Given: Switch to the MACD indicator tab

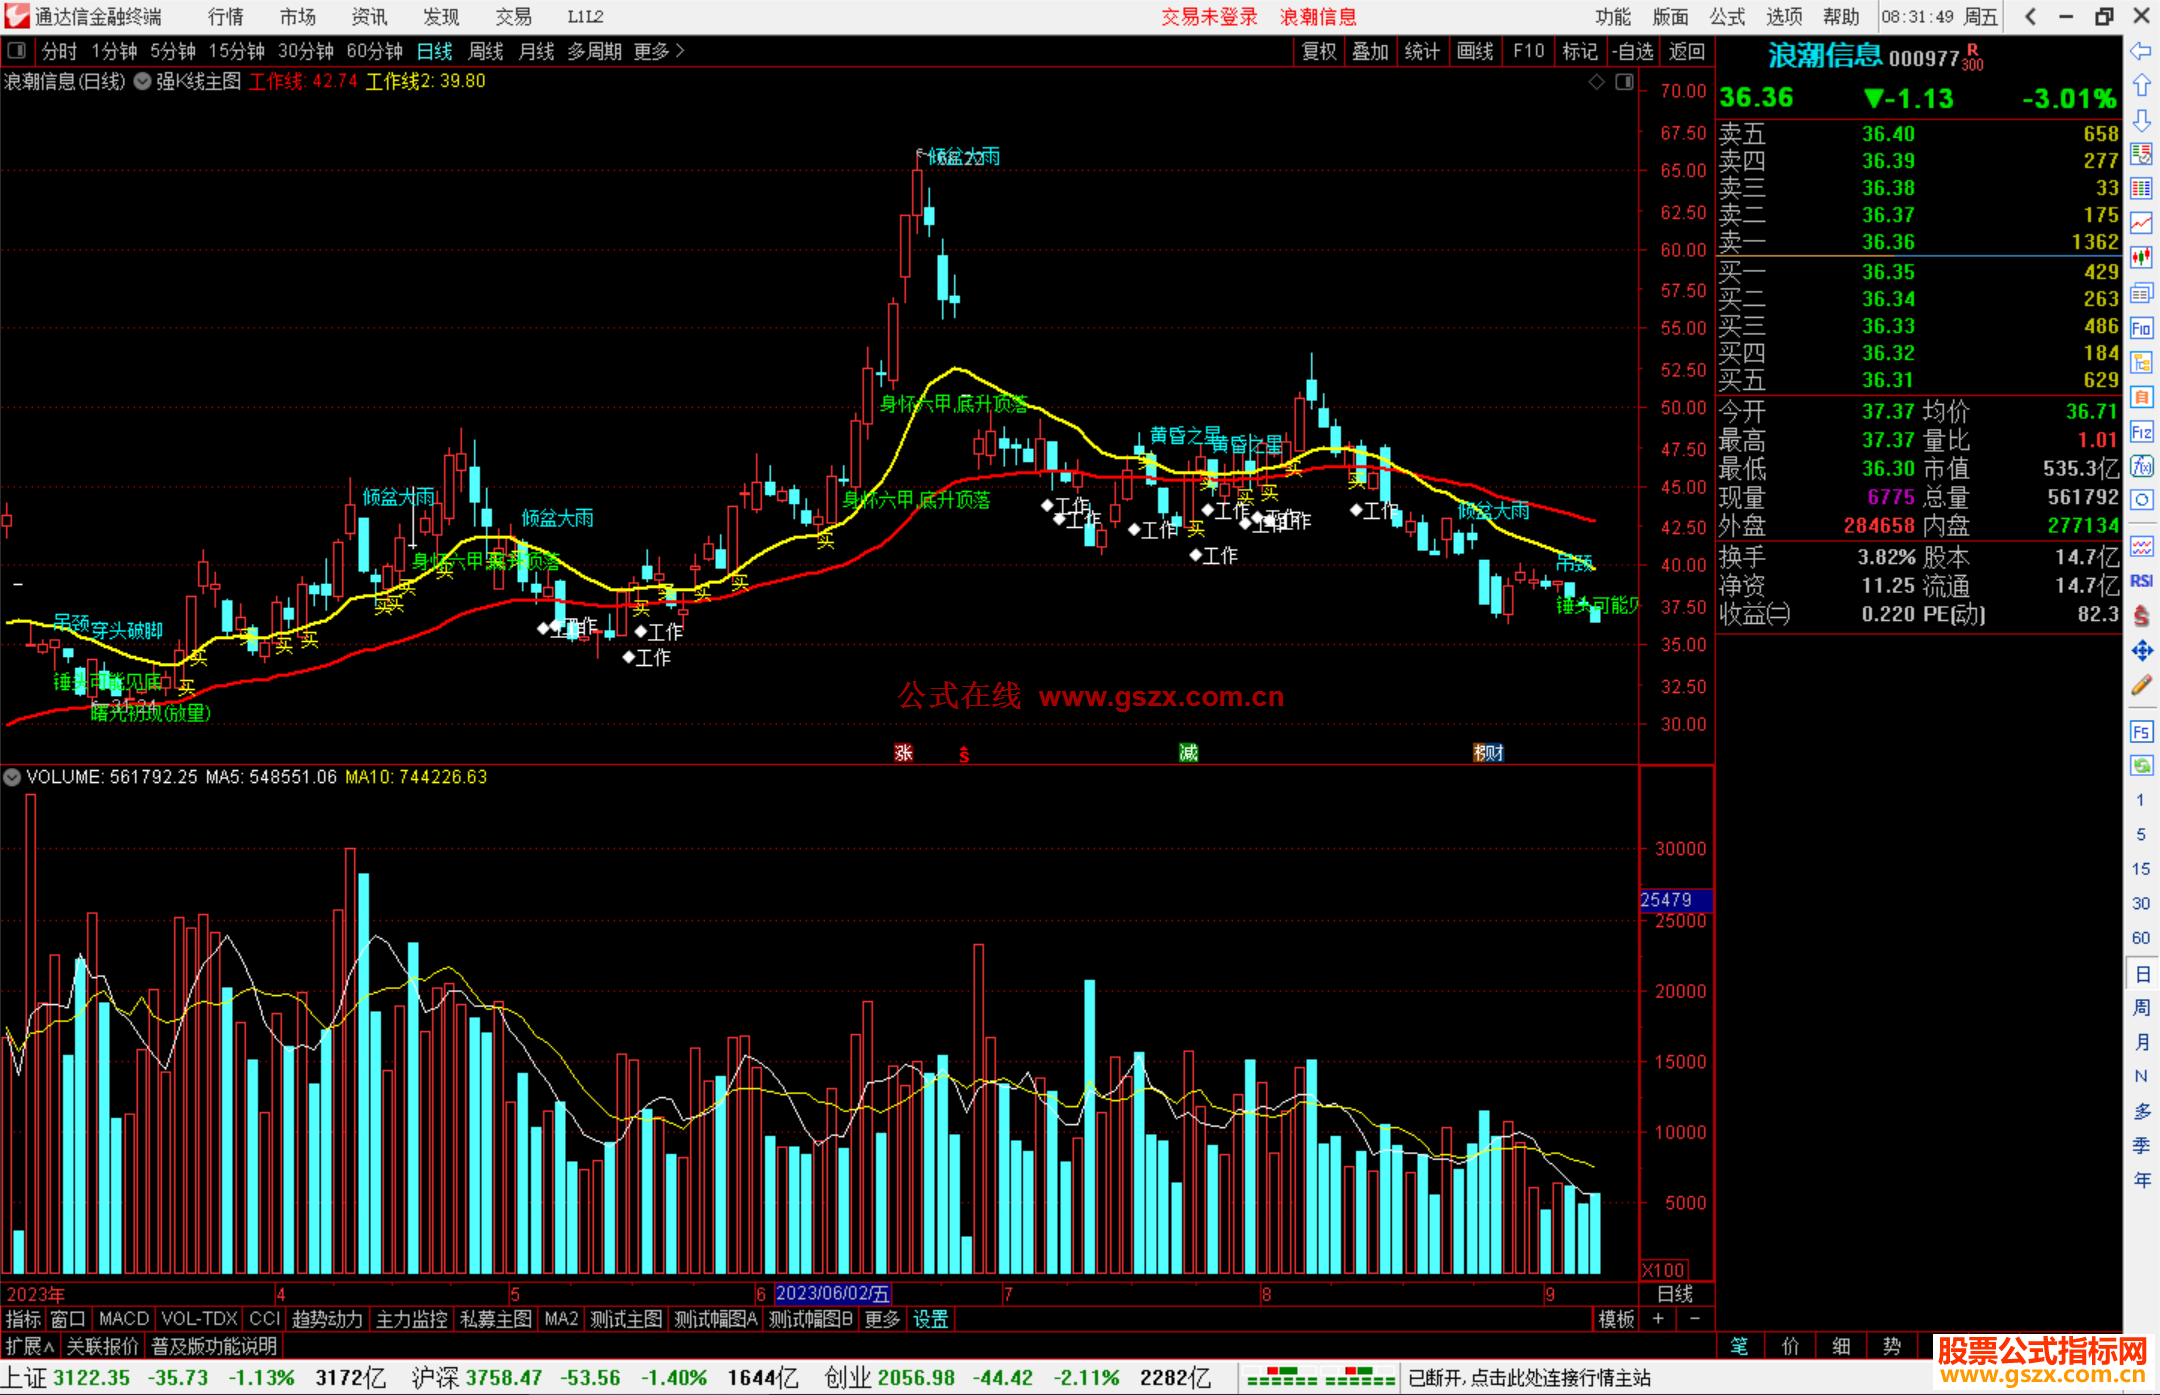Looking at the screenshot, I should [124, 1319].
